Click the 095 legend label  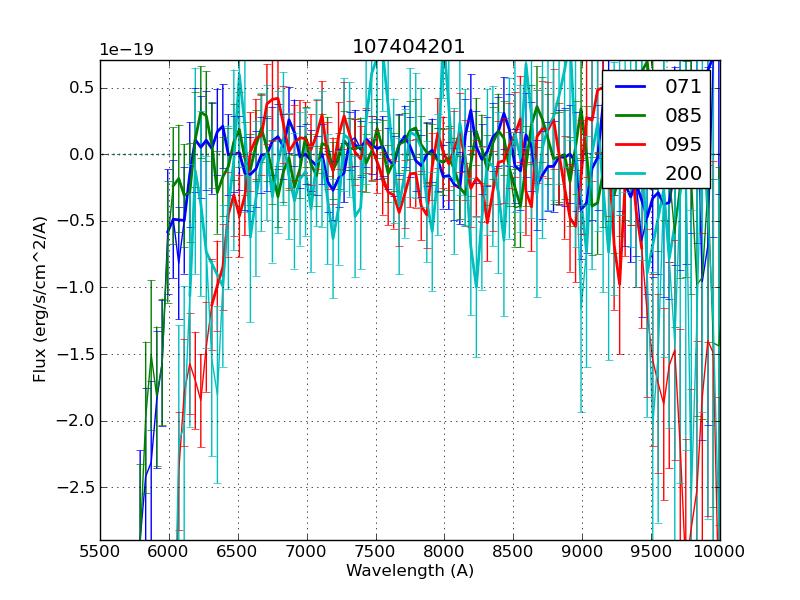click(683, 144)
